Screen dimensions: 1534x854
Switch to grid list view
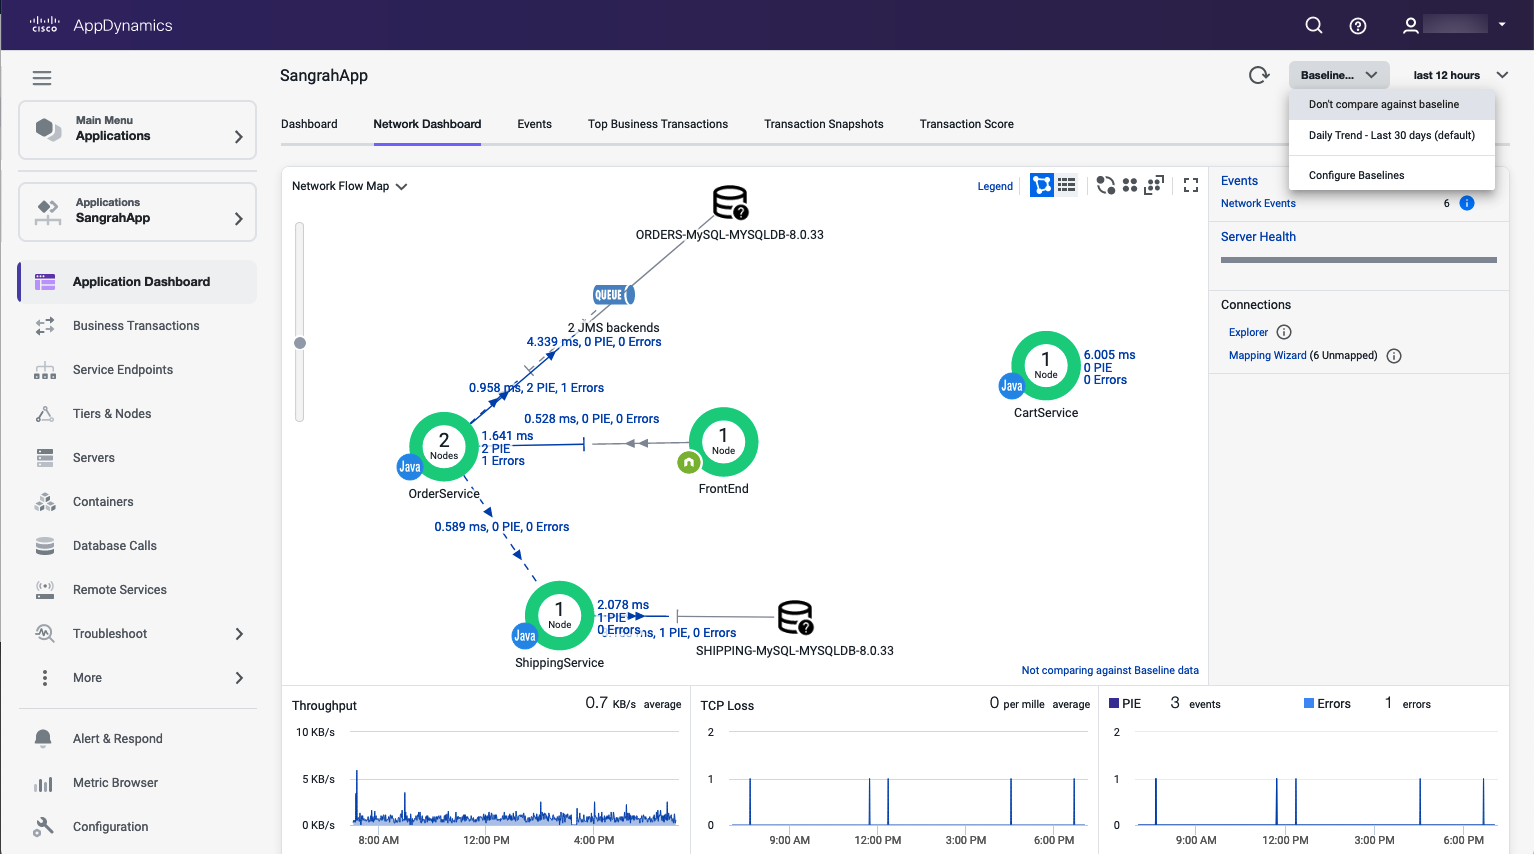pyautogui.click(x=1067, y=185)
